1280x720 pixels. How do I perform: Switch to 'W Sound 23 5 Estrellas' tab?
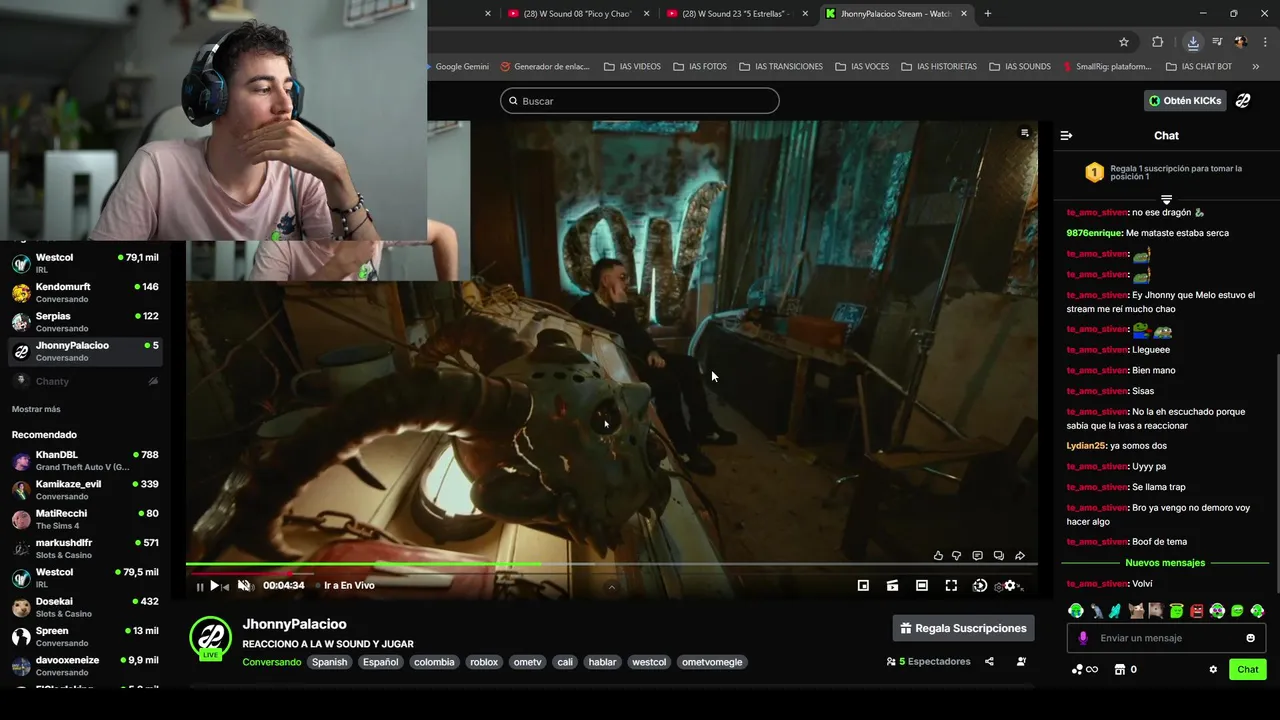pos(735,14)
